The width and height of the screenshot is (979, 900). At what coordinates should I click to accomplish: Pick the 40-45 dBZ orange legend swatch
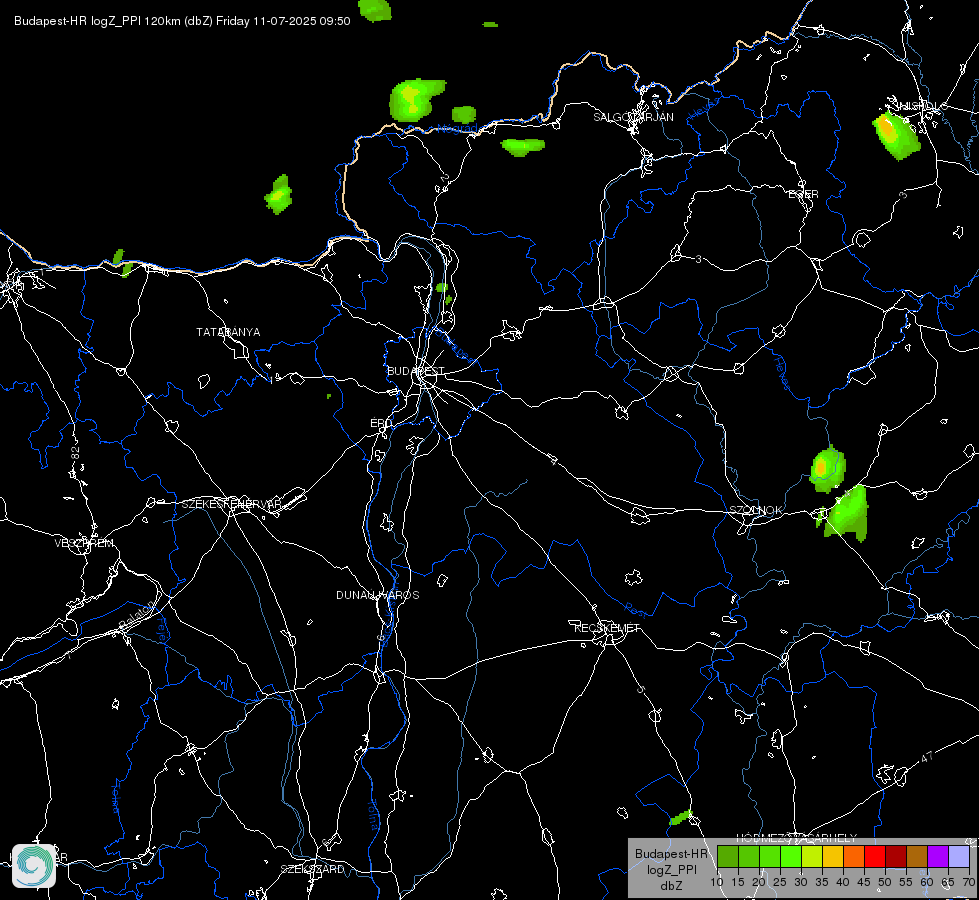point(854,856)
